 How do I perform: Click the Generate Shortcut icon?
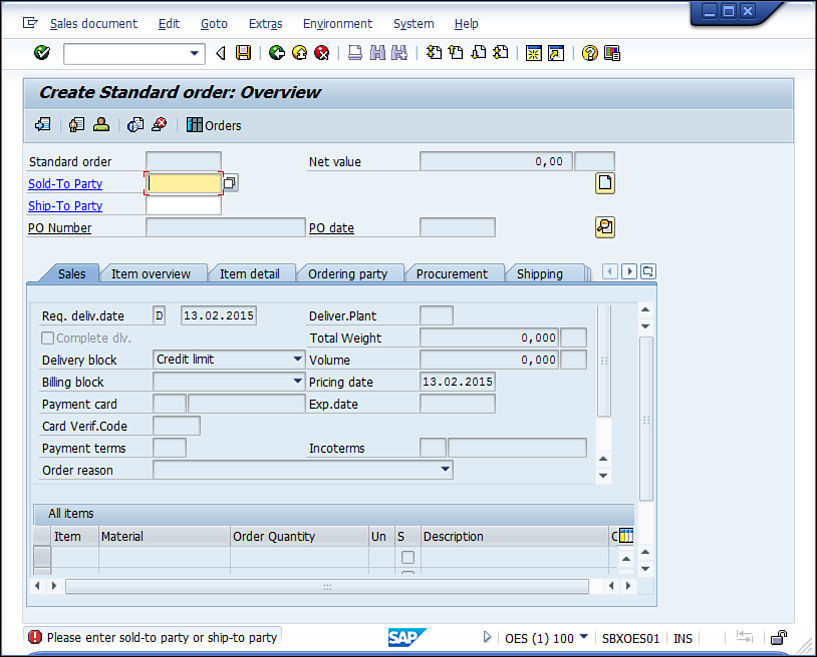pos(556,53)
